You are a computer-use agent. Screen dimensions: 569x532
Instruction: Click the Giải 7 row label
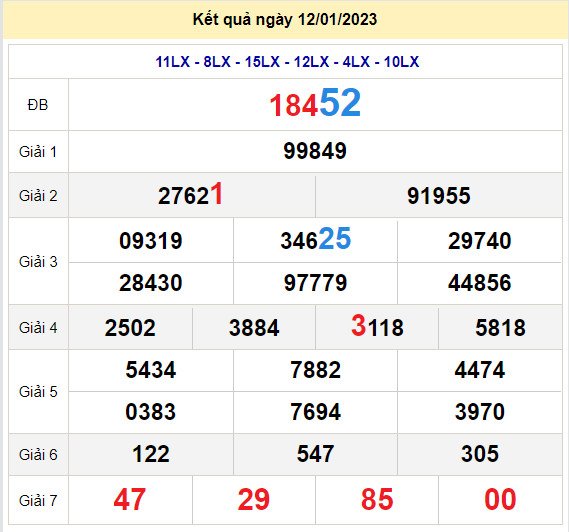[x=38, y=501]
